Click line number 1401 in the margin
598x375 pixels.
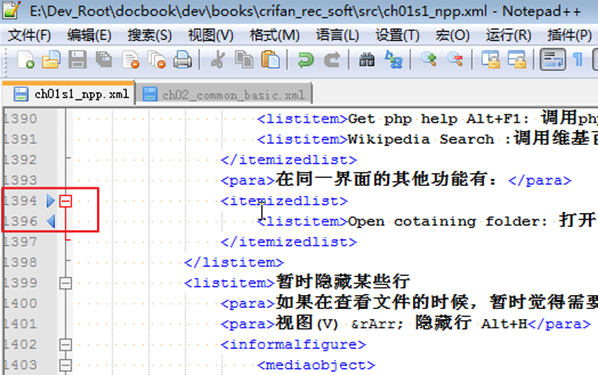(20, 324)
